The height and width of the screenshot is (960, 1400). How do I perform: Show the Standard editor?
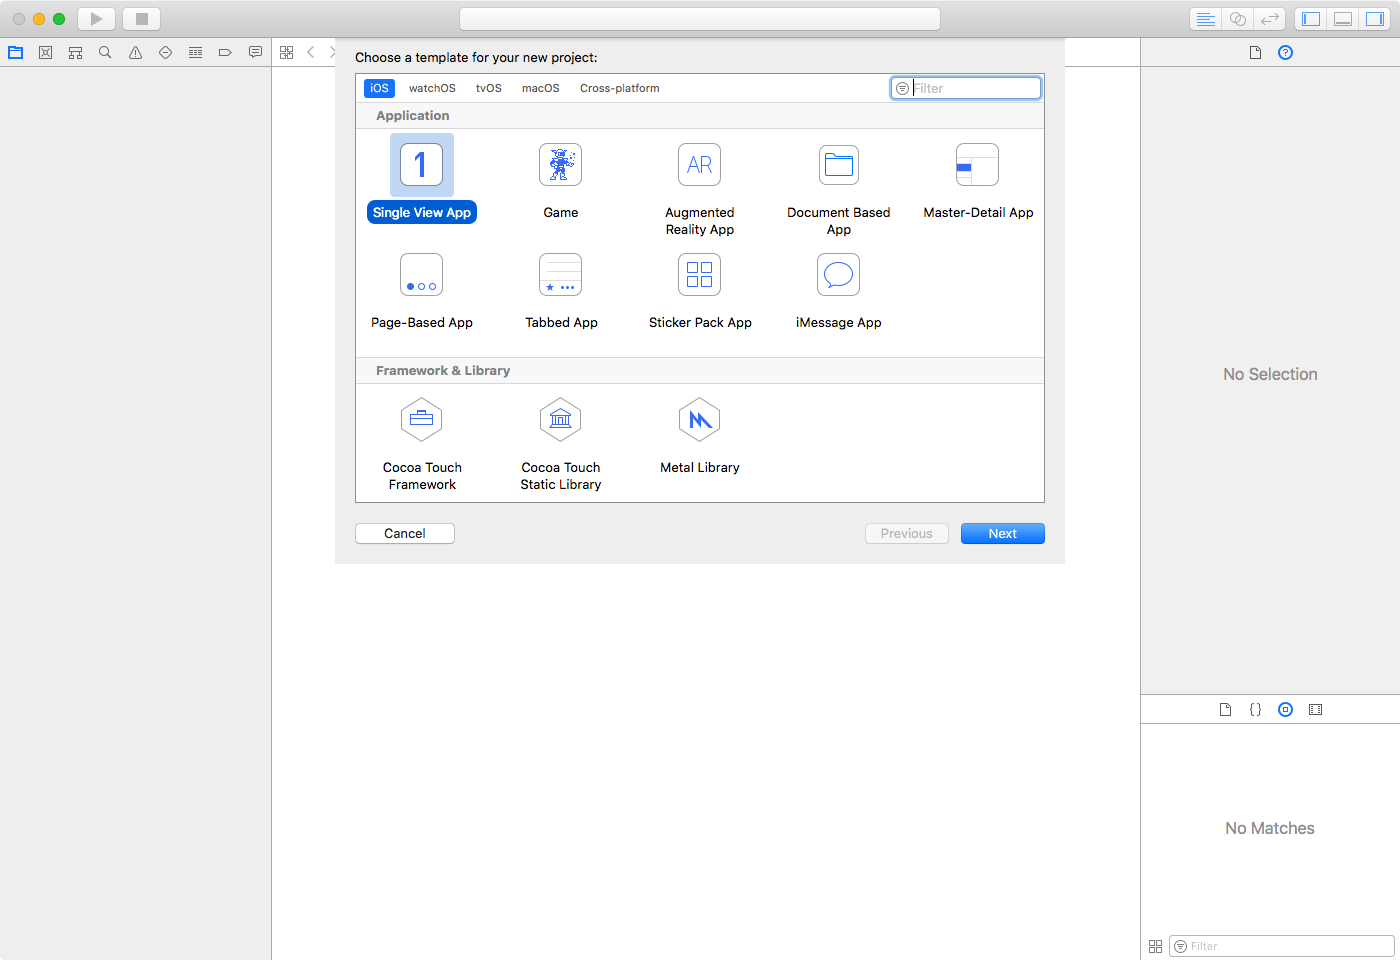coord(1205,19)
